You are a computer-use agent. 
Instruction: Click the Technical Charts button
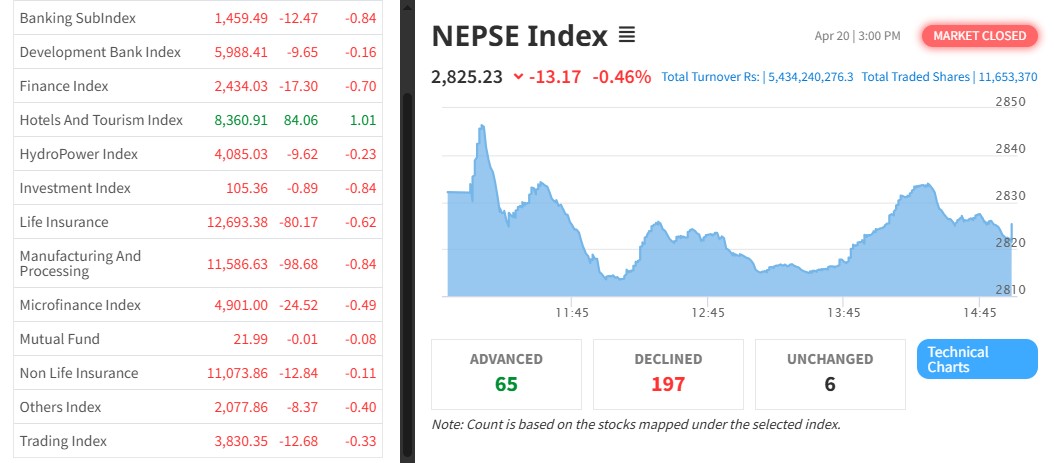tap(977, 360)
